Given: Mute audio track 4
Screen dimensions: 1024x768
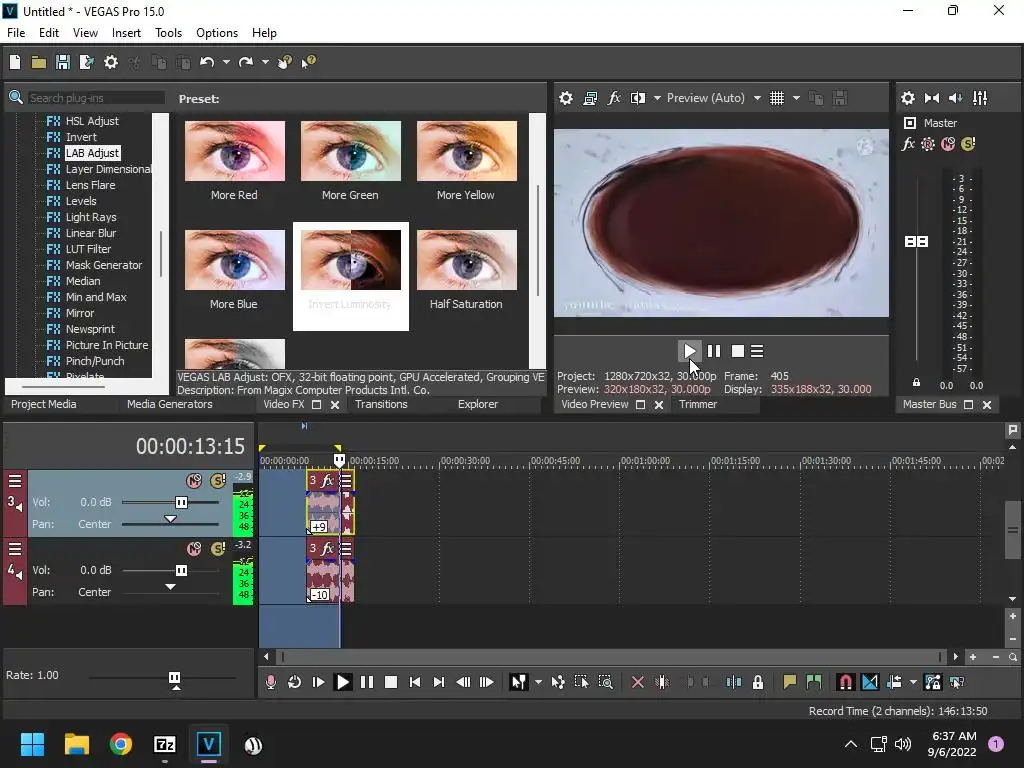Looking at the screenshot, I should 194,549.
